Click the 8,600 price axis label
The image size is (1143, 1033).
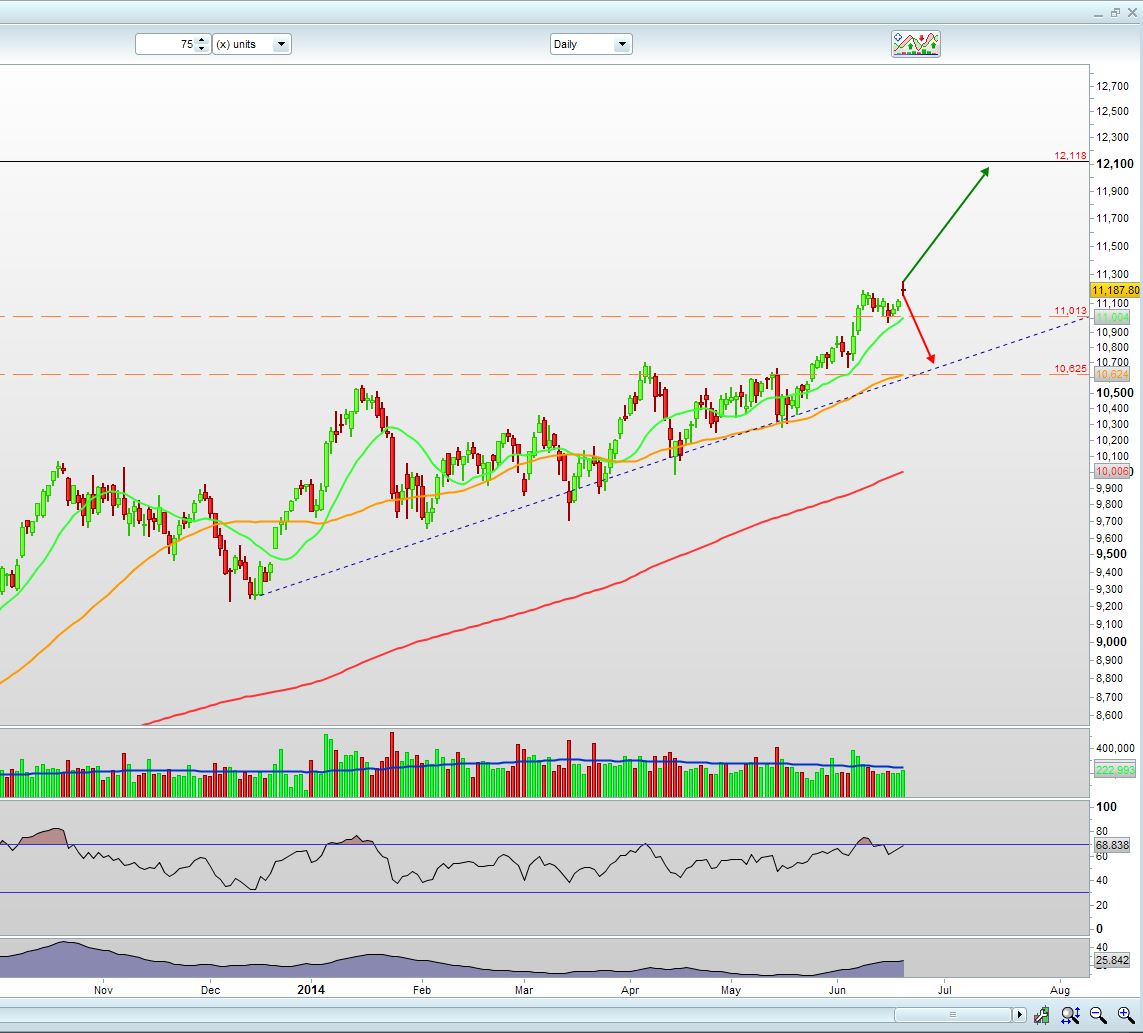click(x=1109, y=715)
